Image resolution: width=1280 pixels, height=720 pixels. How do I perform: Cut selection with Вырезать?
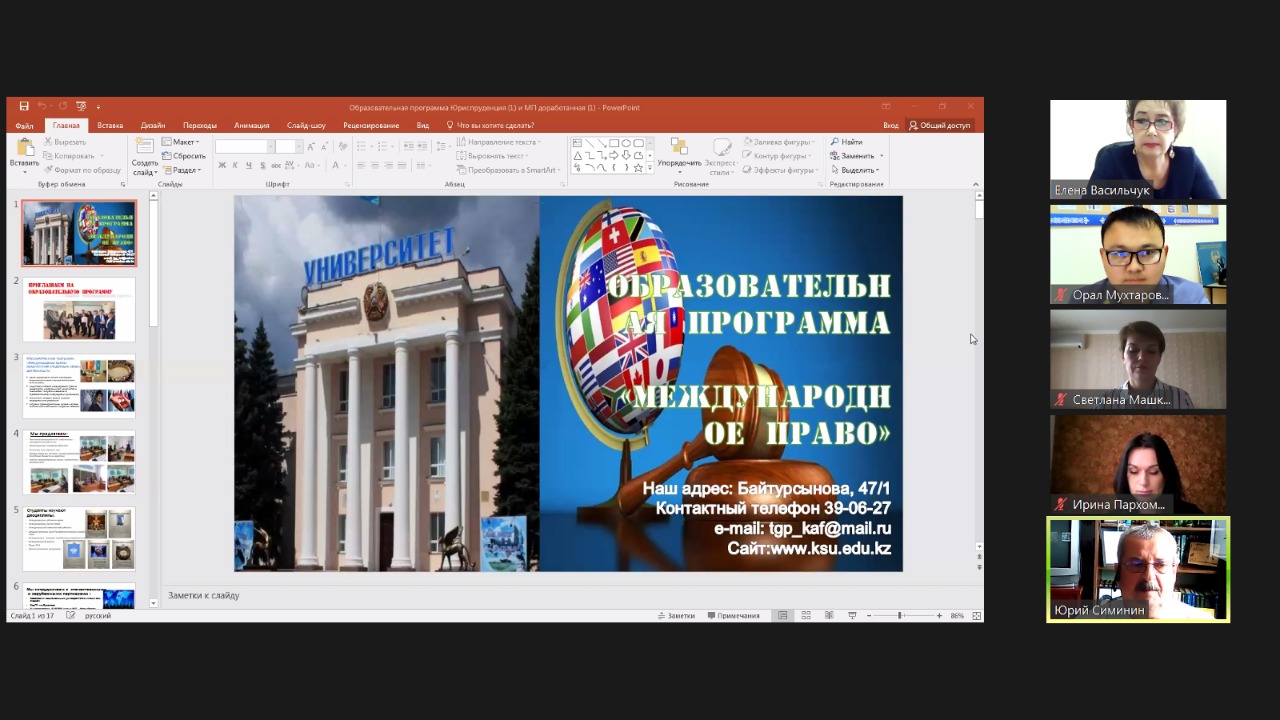64,142
